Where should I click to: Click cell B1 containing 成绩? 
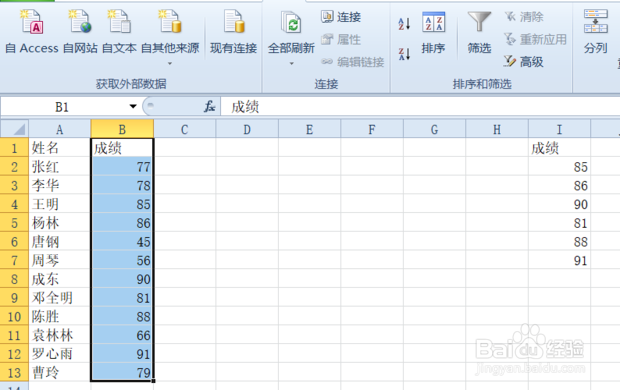122,148
